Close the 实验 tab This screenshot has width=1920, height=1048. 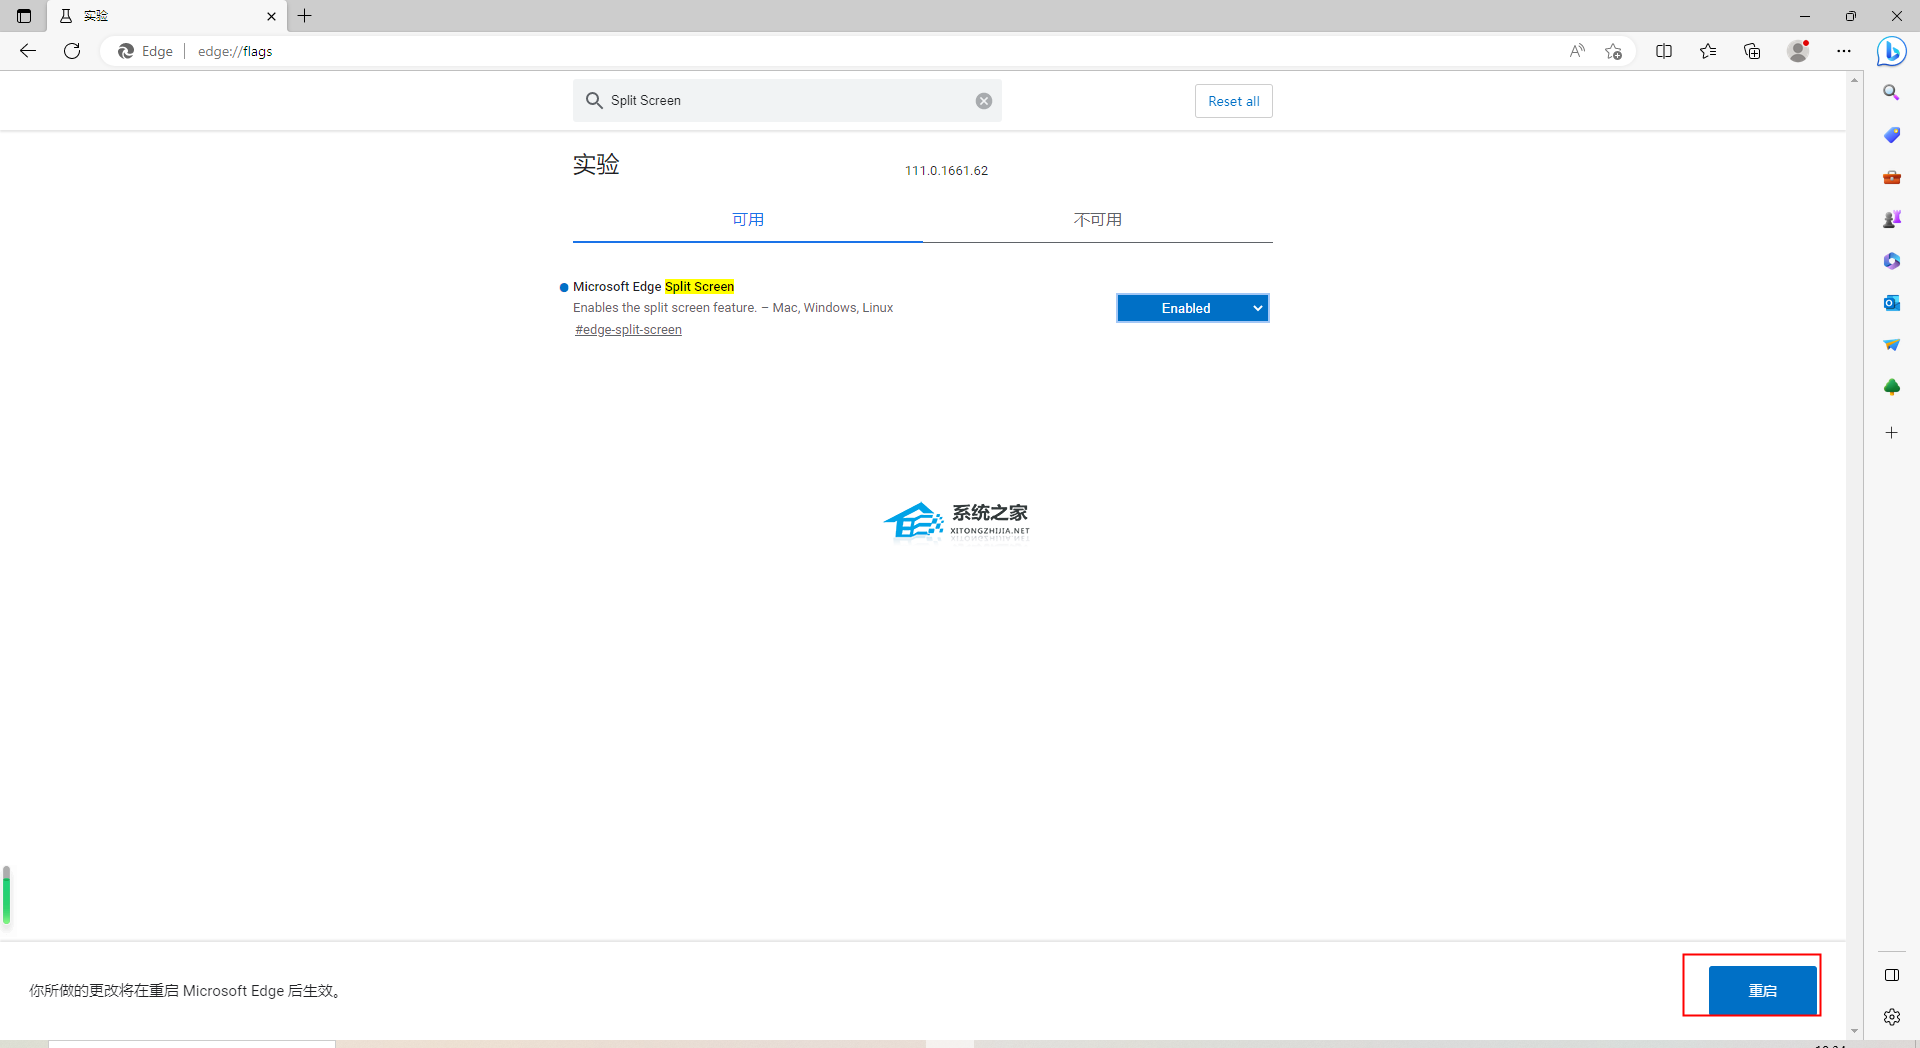(271, 16)
